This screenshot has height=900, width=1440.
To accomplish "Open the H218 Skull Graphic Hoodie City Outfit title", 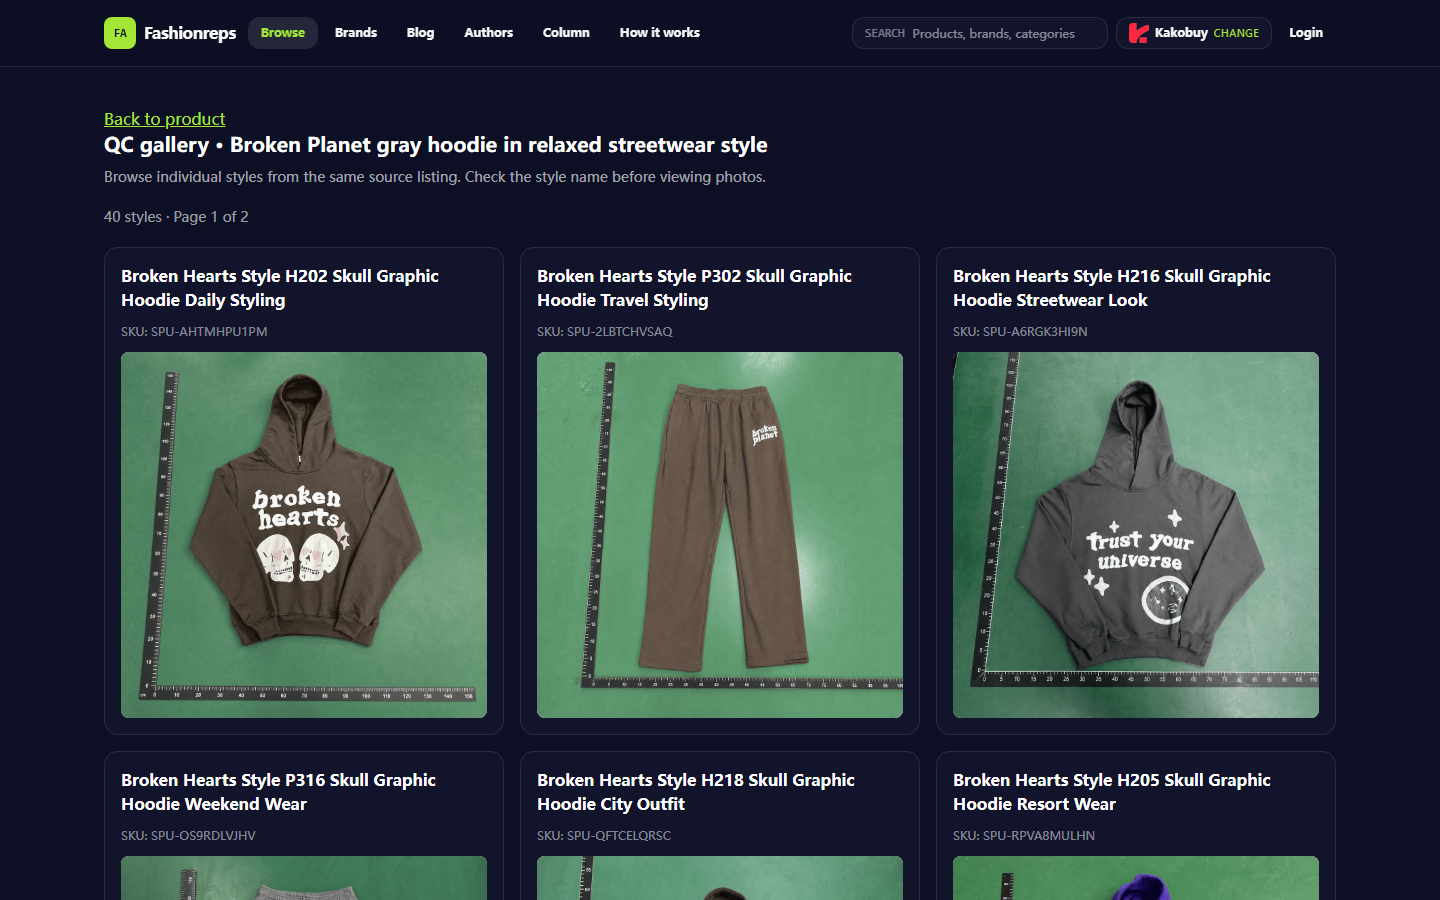I will point(696,792).
